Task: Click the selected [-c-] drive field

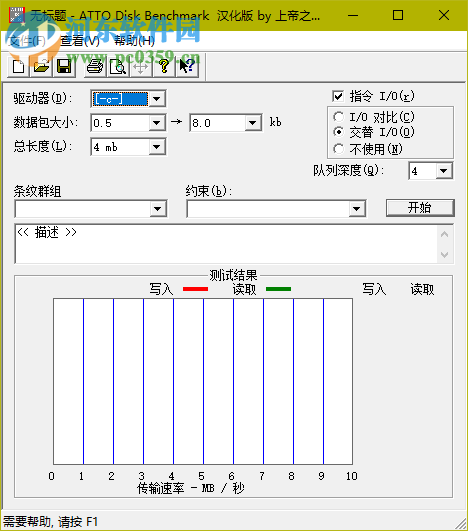Action: [121, 99]
